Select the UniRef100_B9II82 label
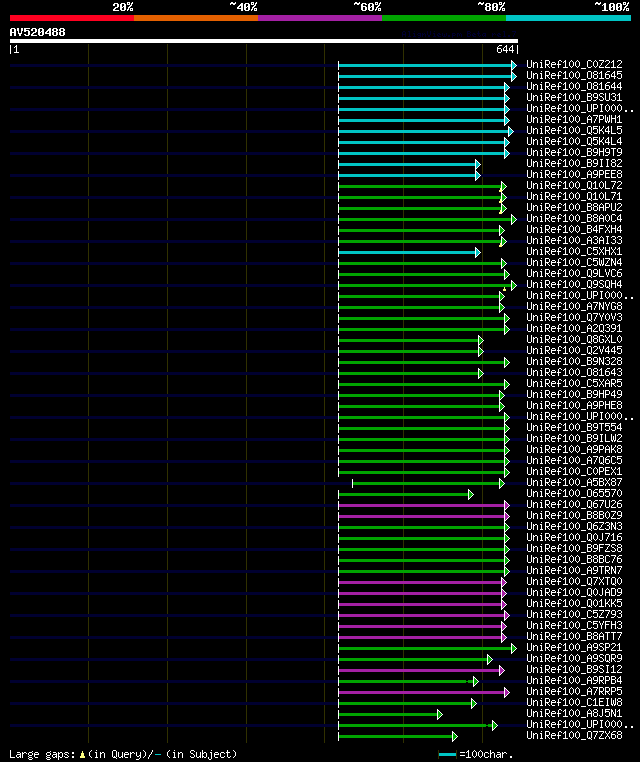 point(574,163)
